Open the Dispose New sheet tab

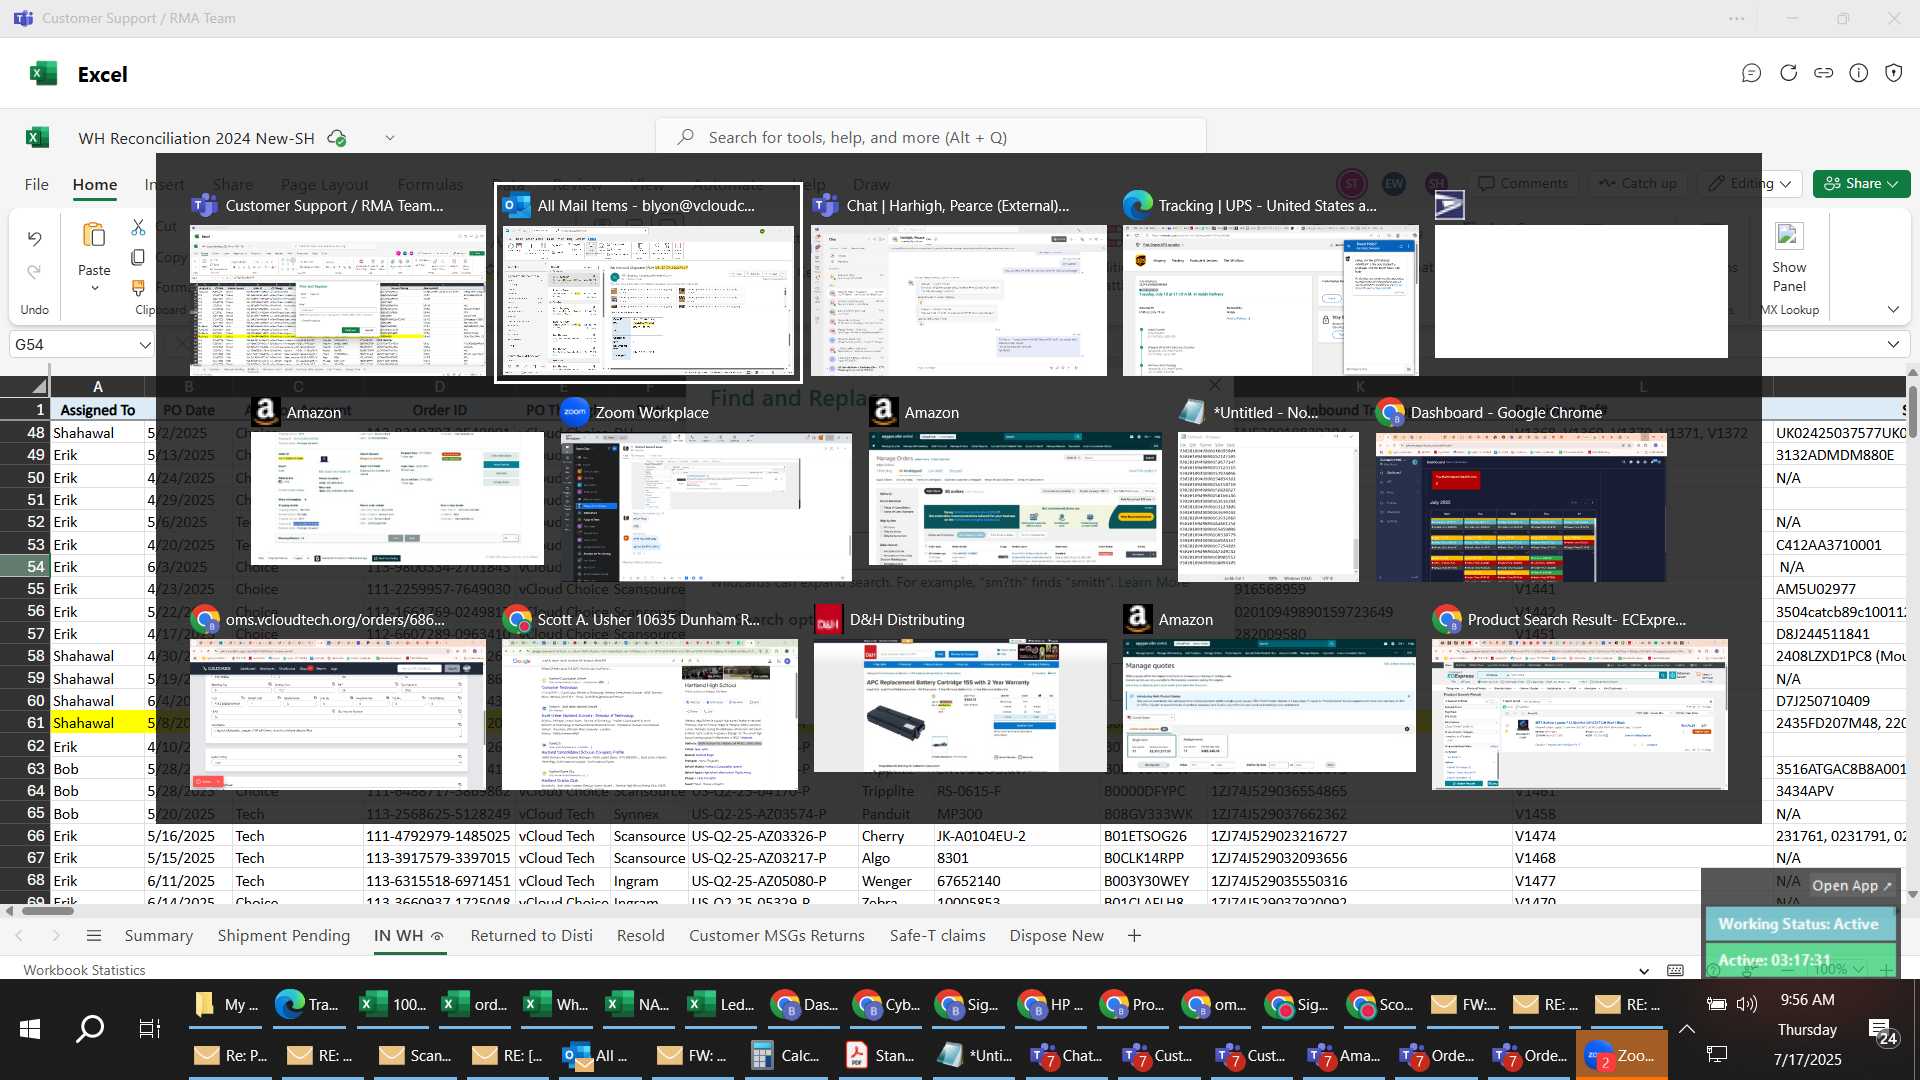[1056, 936]
